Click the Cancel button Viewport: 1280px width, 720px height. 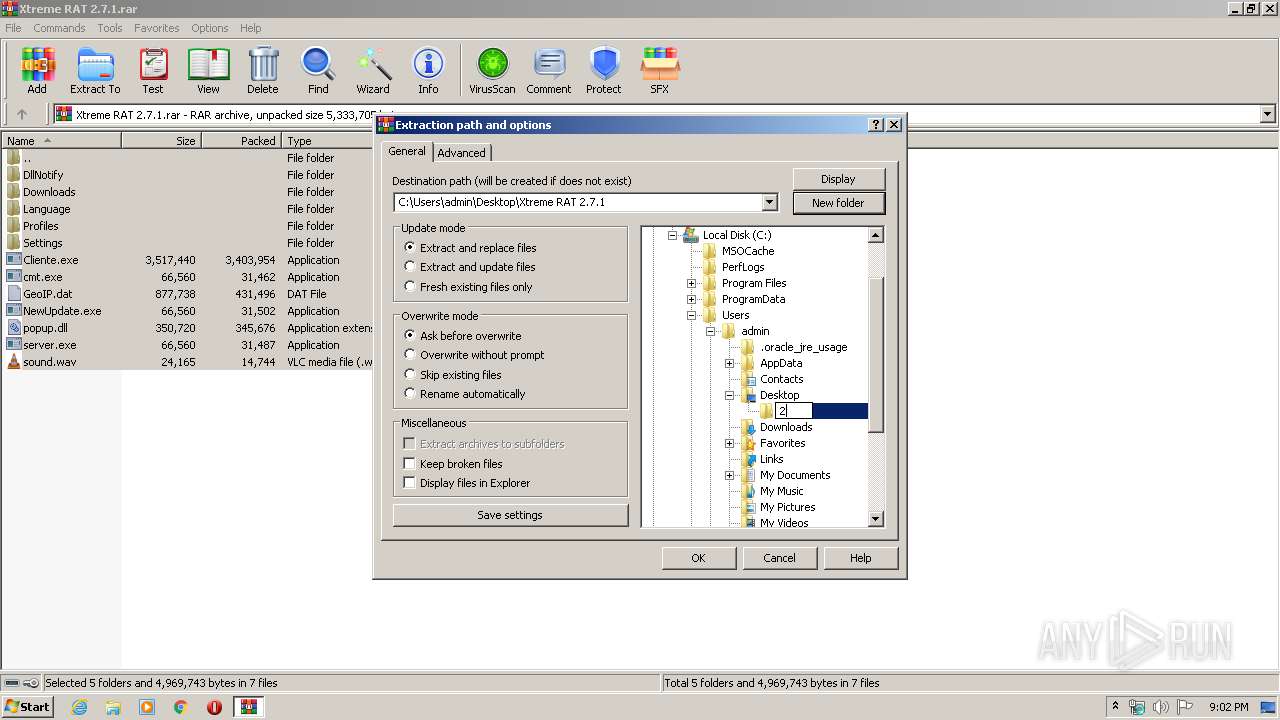pyautogui.click(x=779, y=558)
